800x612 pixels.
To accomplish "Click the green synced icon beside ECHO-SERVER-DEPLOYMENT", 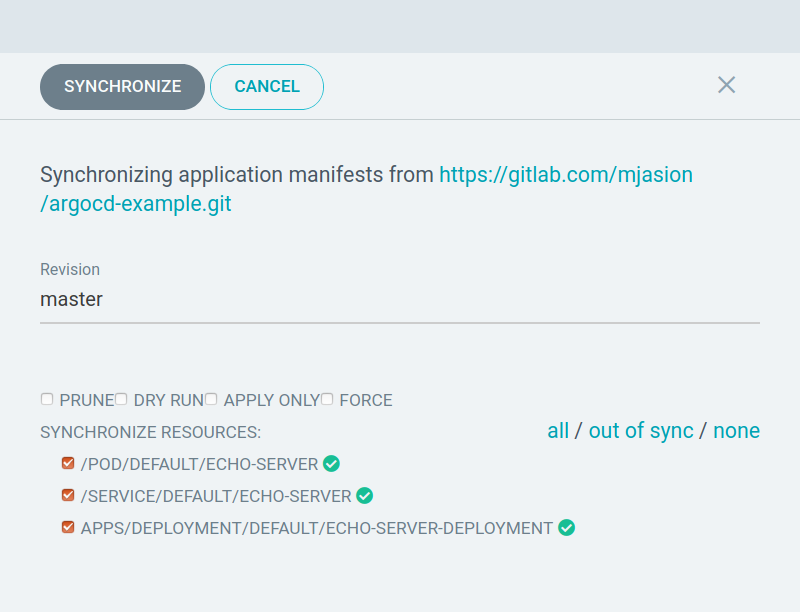I will (566, 527).
